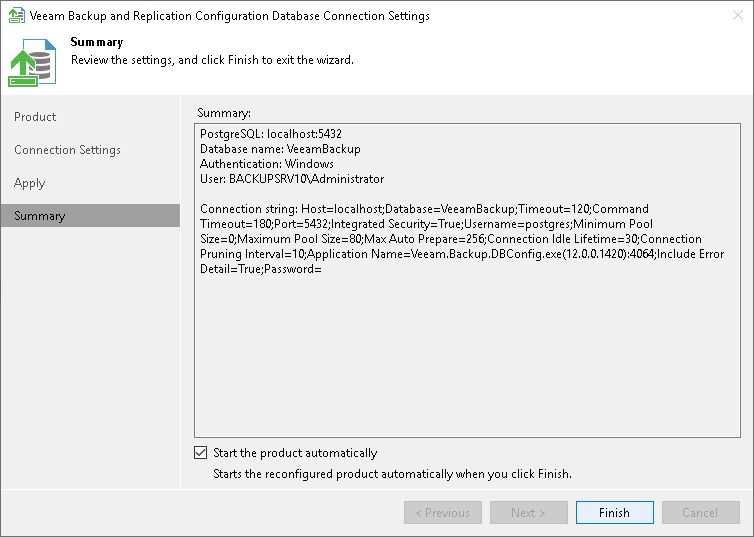Viewport: 754px width, 537px height.
Task: Click the User BACKUPSRV10\Administrator line
Action: click(292, 179)
